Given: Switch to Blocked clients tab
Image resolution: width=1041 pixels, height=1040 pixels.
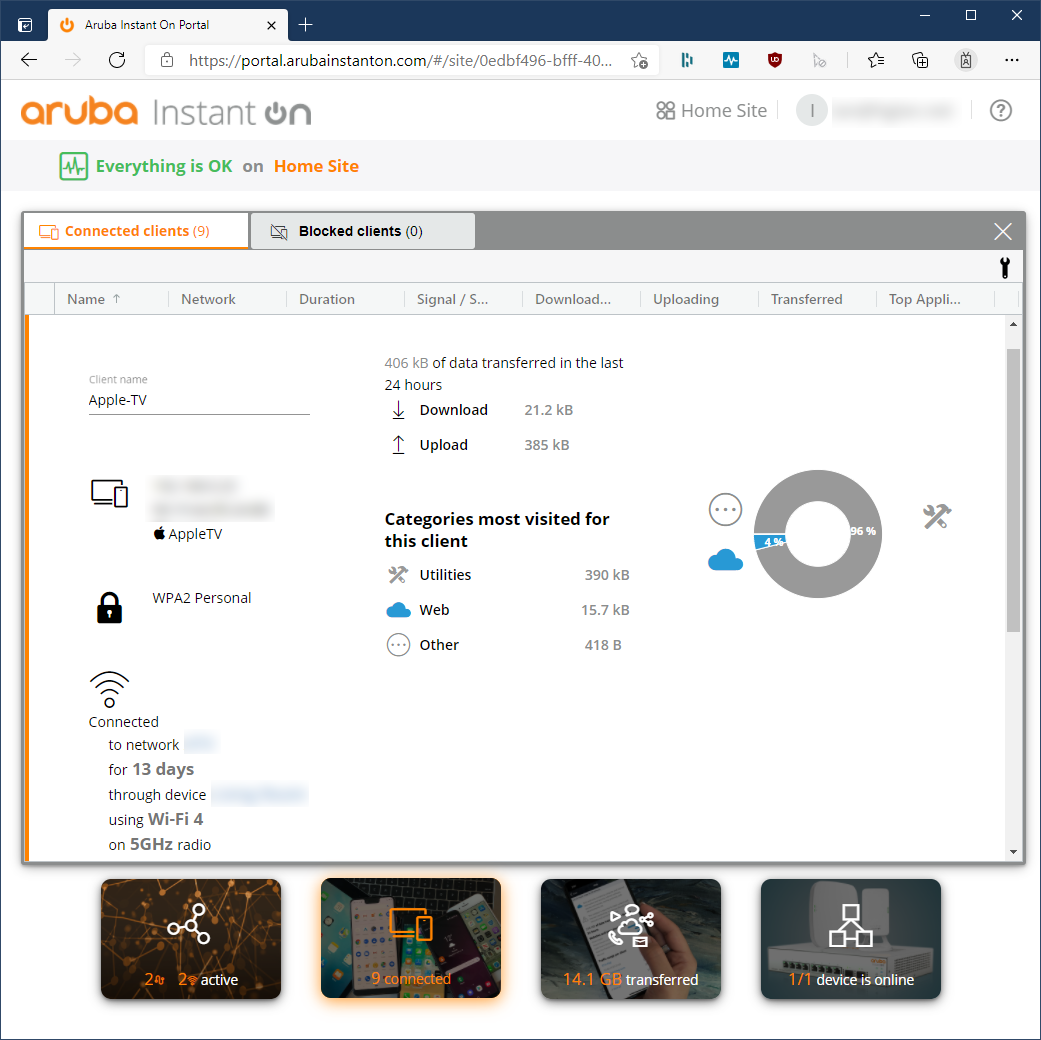Looking at the screenshot, I should [x=362, y=231].
